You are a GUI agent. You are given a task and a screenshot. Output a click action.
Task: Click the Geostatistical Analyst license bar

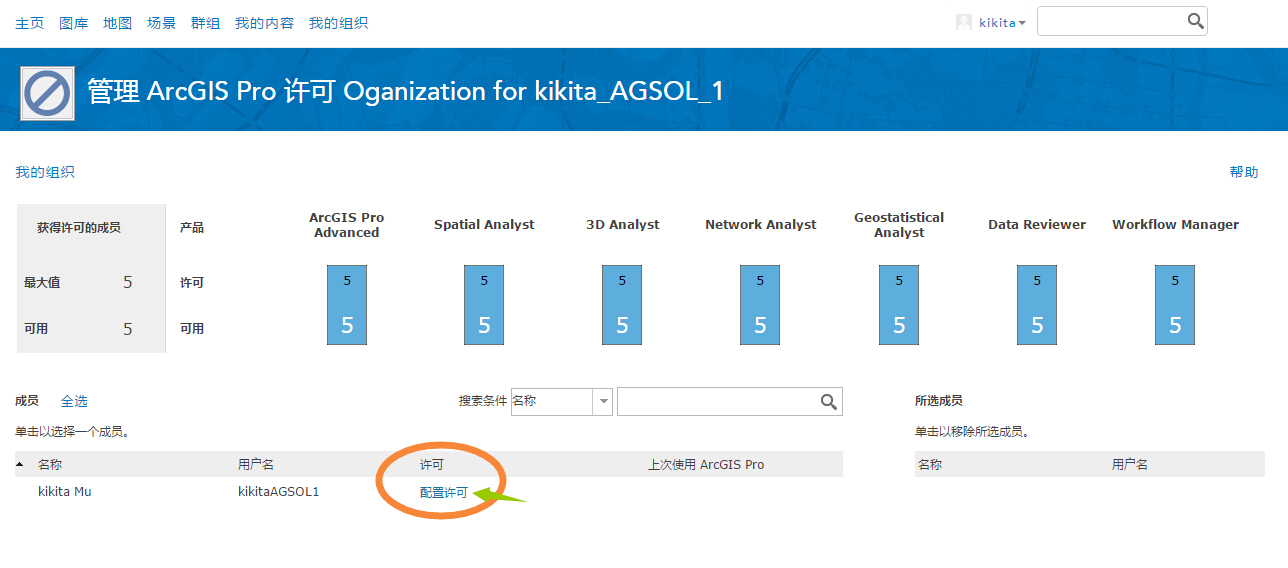click(899, 305)
